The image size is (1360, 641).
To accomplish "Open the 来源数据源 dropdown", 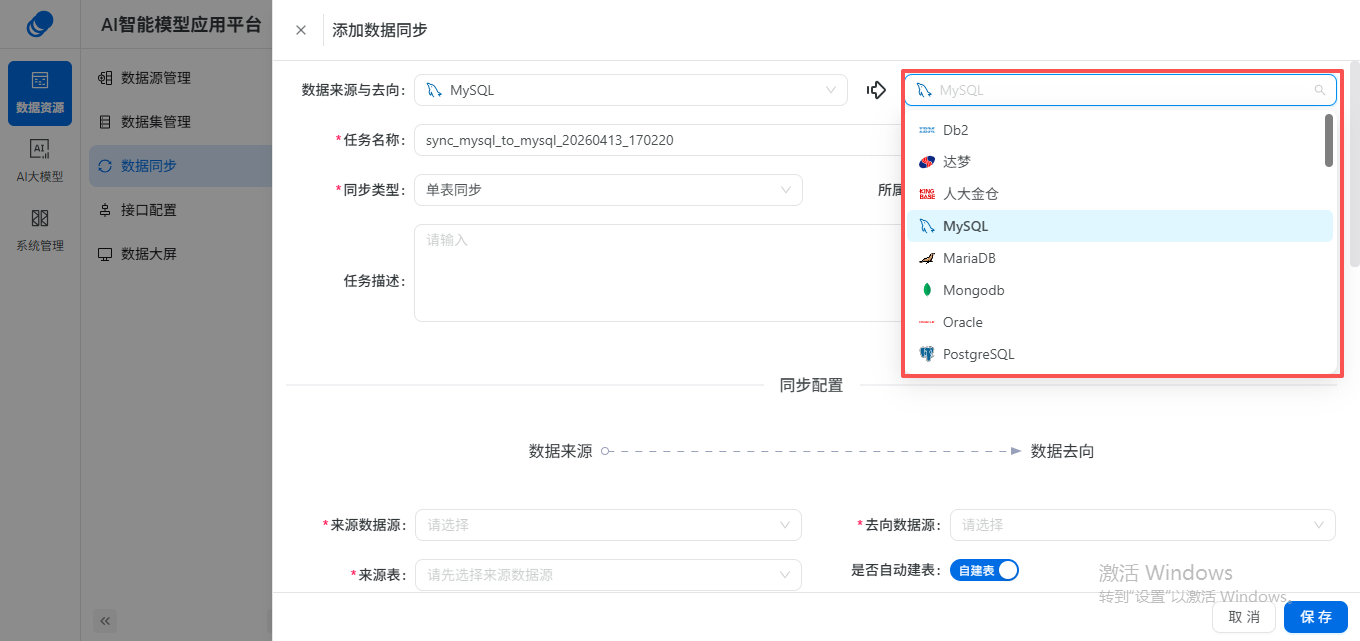I will [x=608, y=525].
